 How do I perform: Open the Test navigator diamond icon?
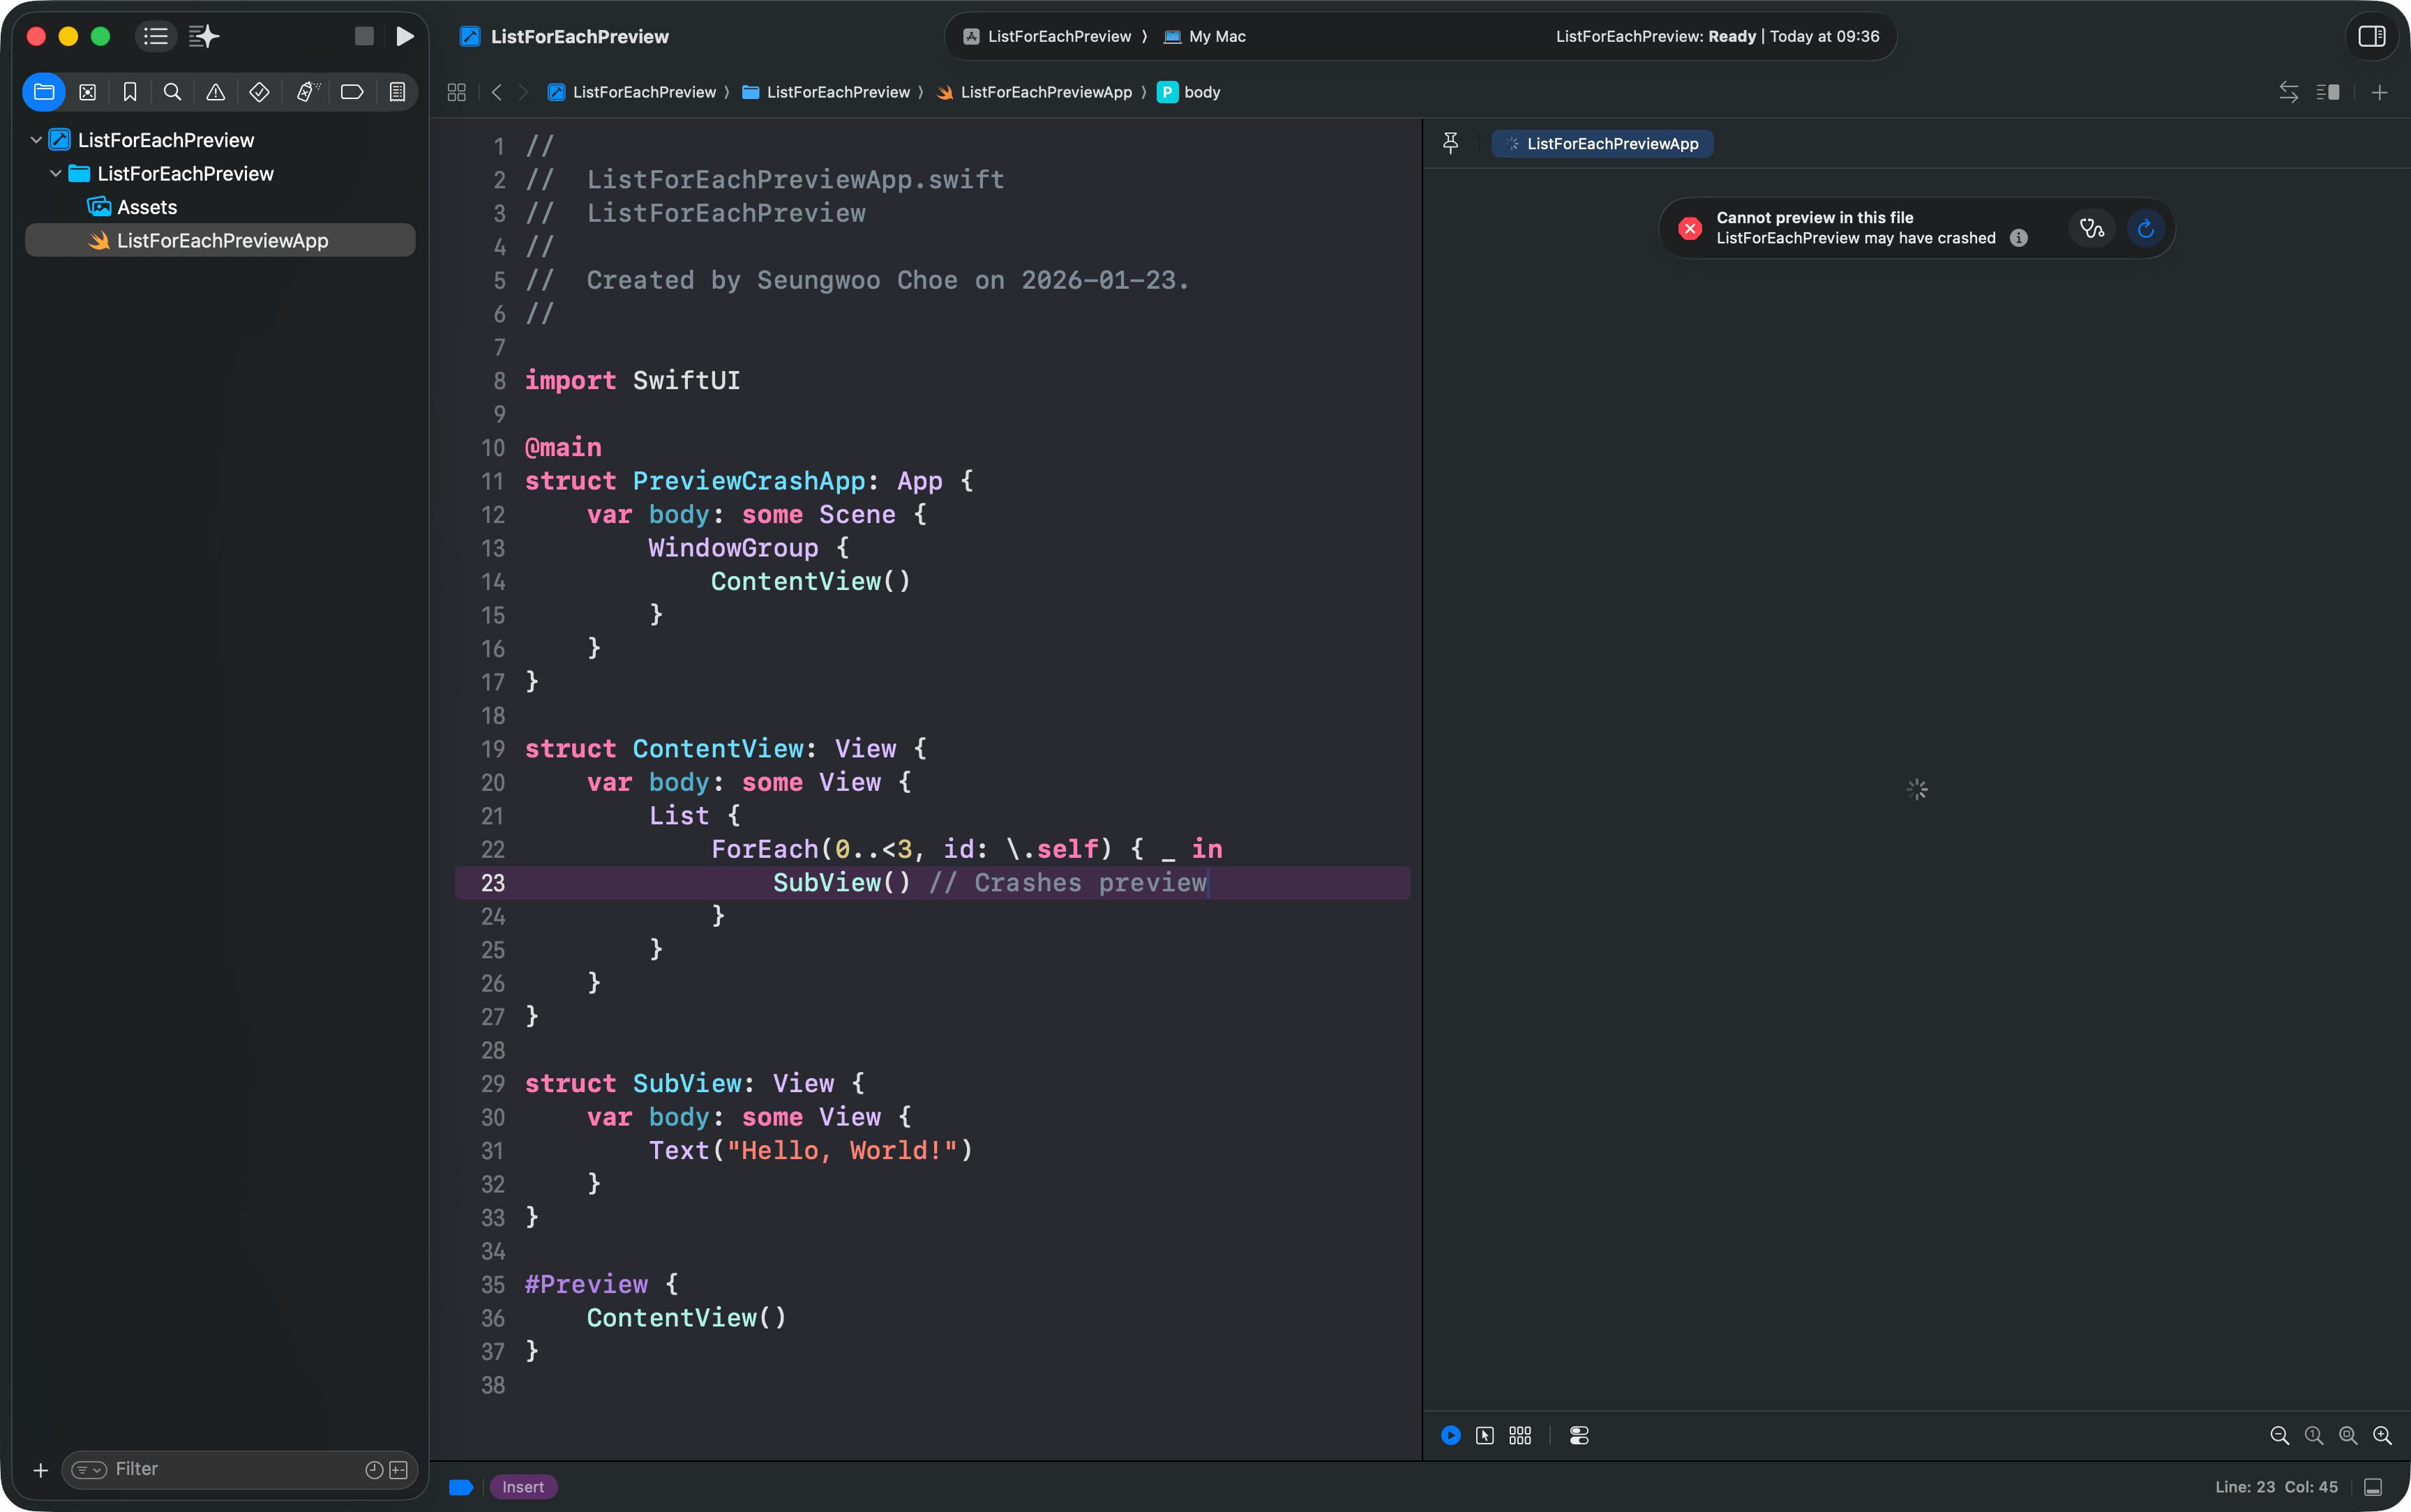(259, 92)
